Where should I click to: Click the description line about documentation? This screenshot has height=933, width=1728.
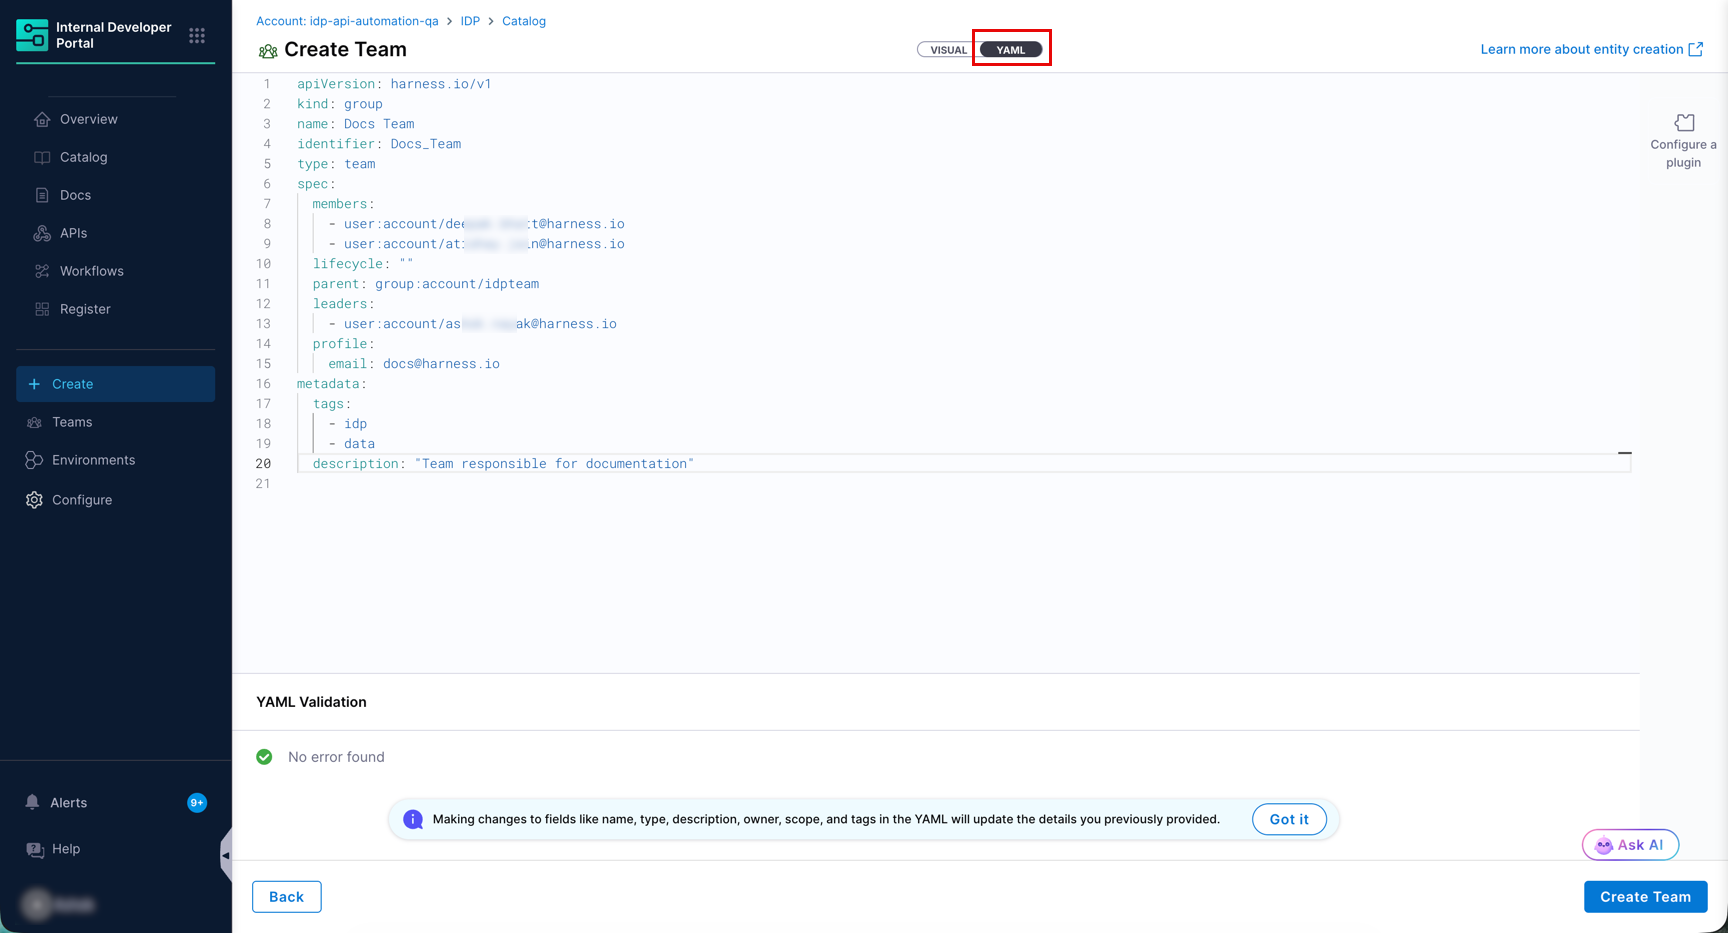pos(503,464)
